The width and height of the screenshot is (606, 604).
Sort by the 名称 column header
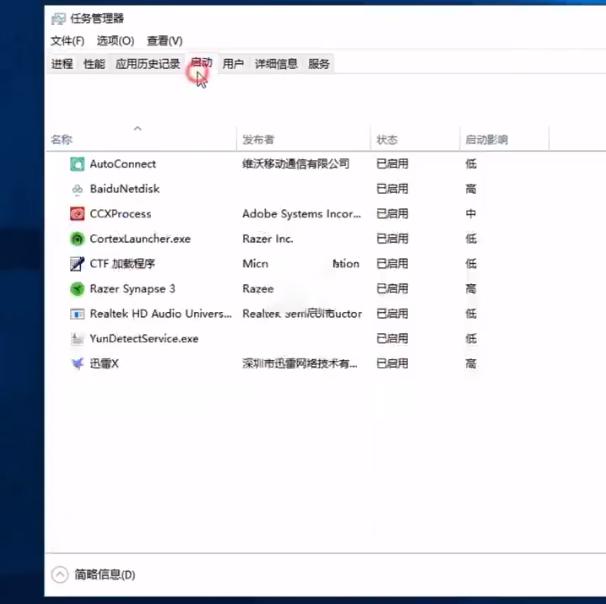(x=62, y=140)
